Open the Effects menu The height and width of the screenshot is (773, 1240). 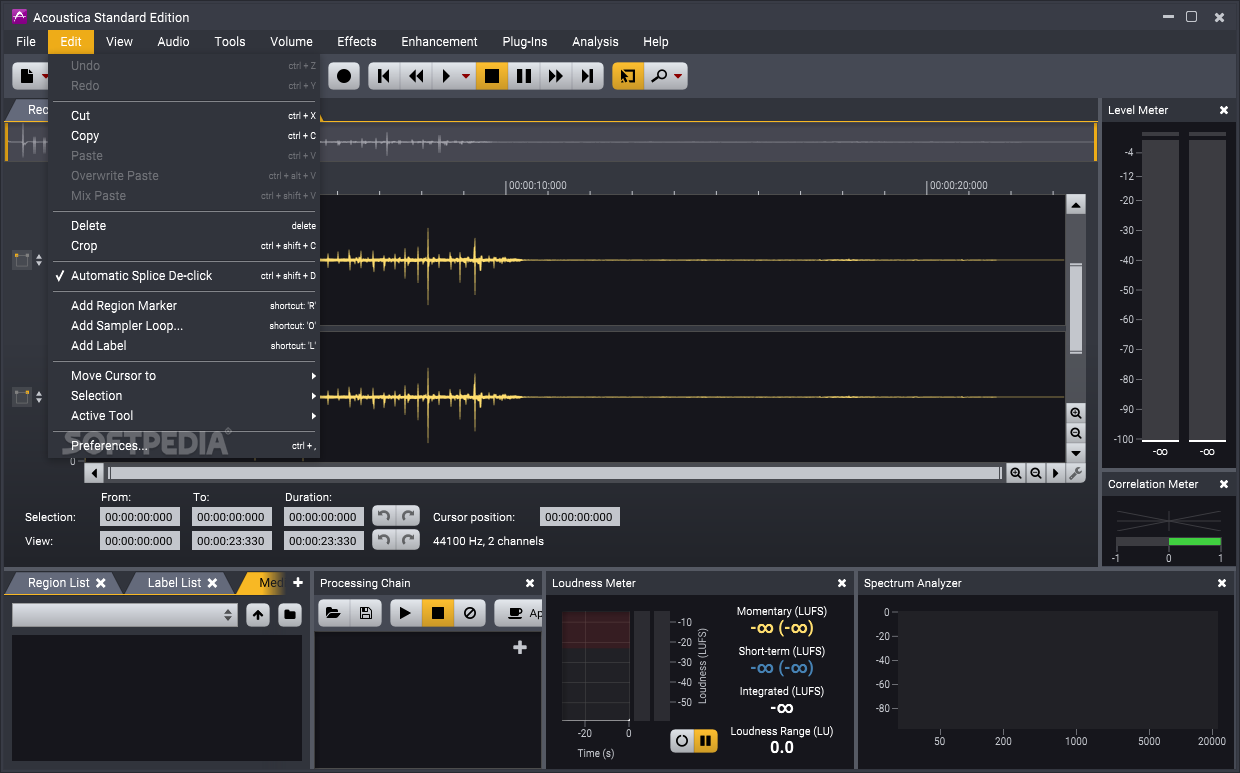pyautogui.click(x=357, y=42)
